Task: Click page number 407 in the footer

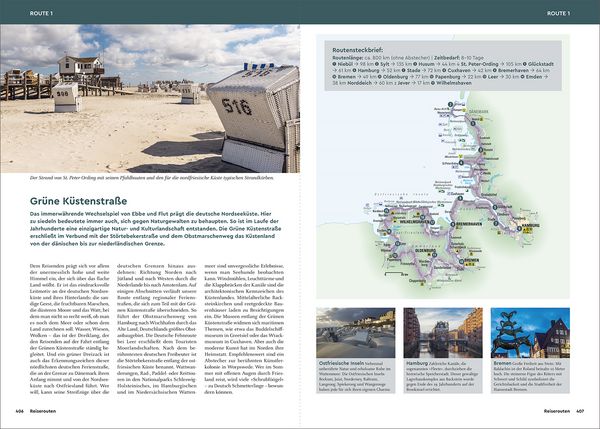Action: coord(580,411)
